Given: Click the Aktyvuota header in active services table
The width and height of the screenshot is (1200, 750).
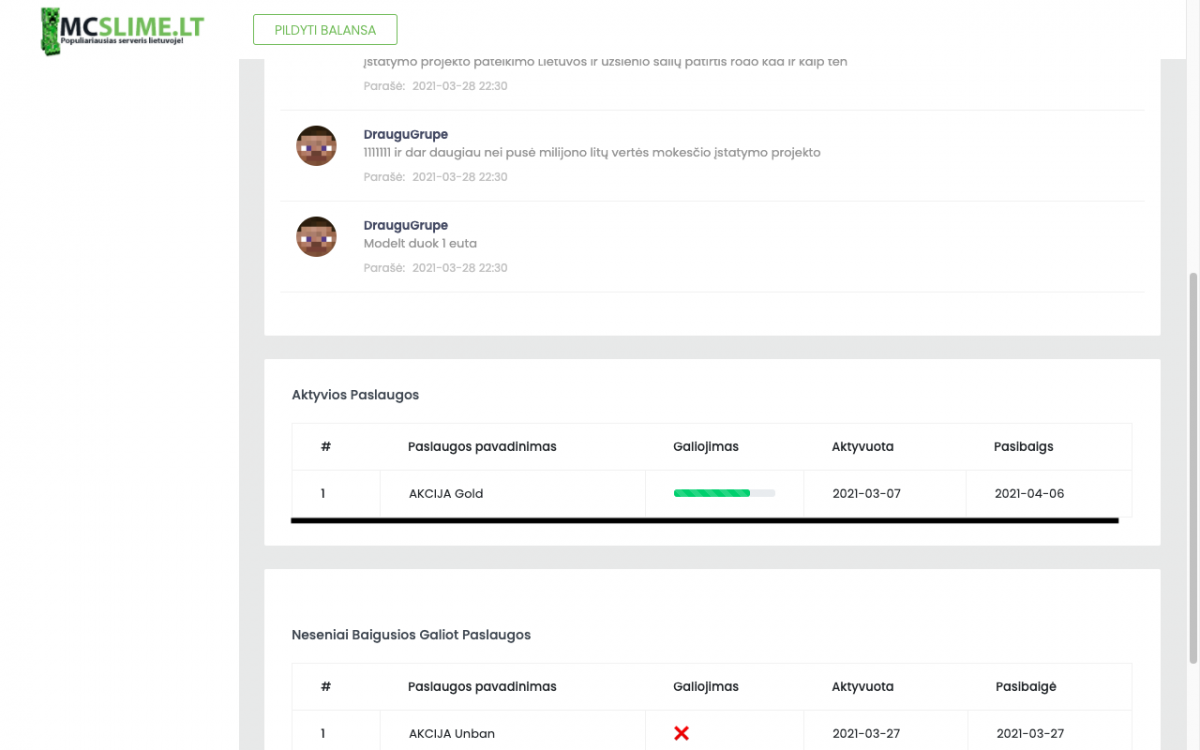Looking at the screenshot, I should (863, 446).
